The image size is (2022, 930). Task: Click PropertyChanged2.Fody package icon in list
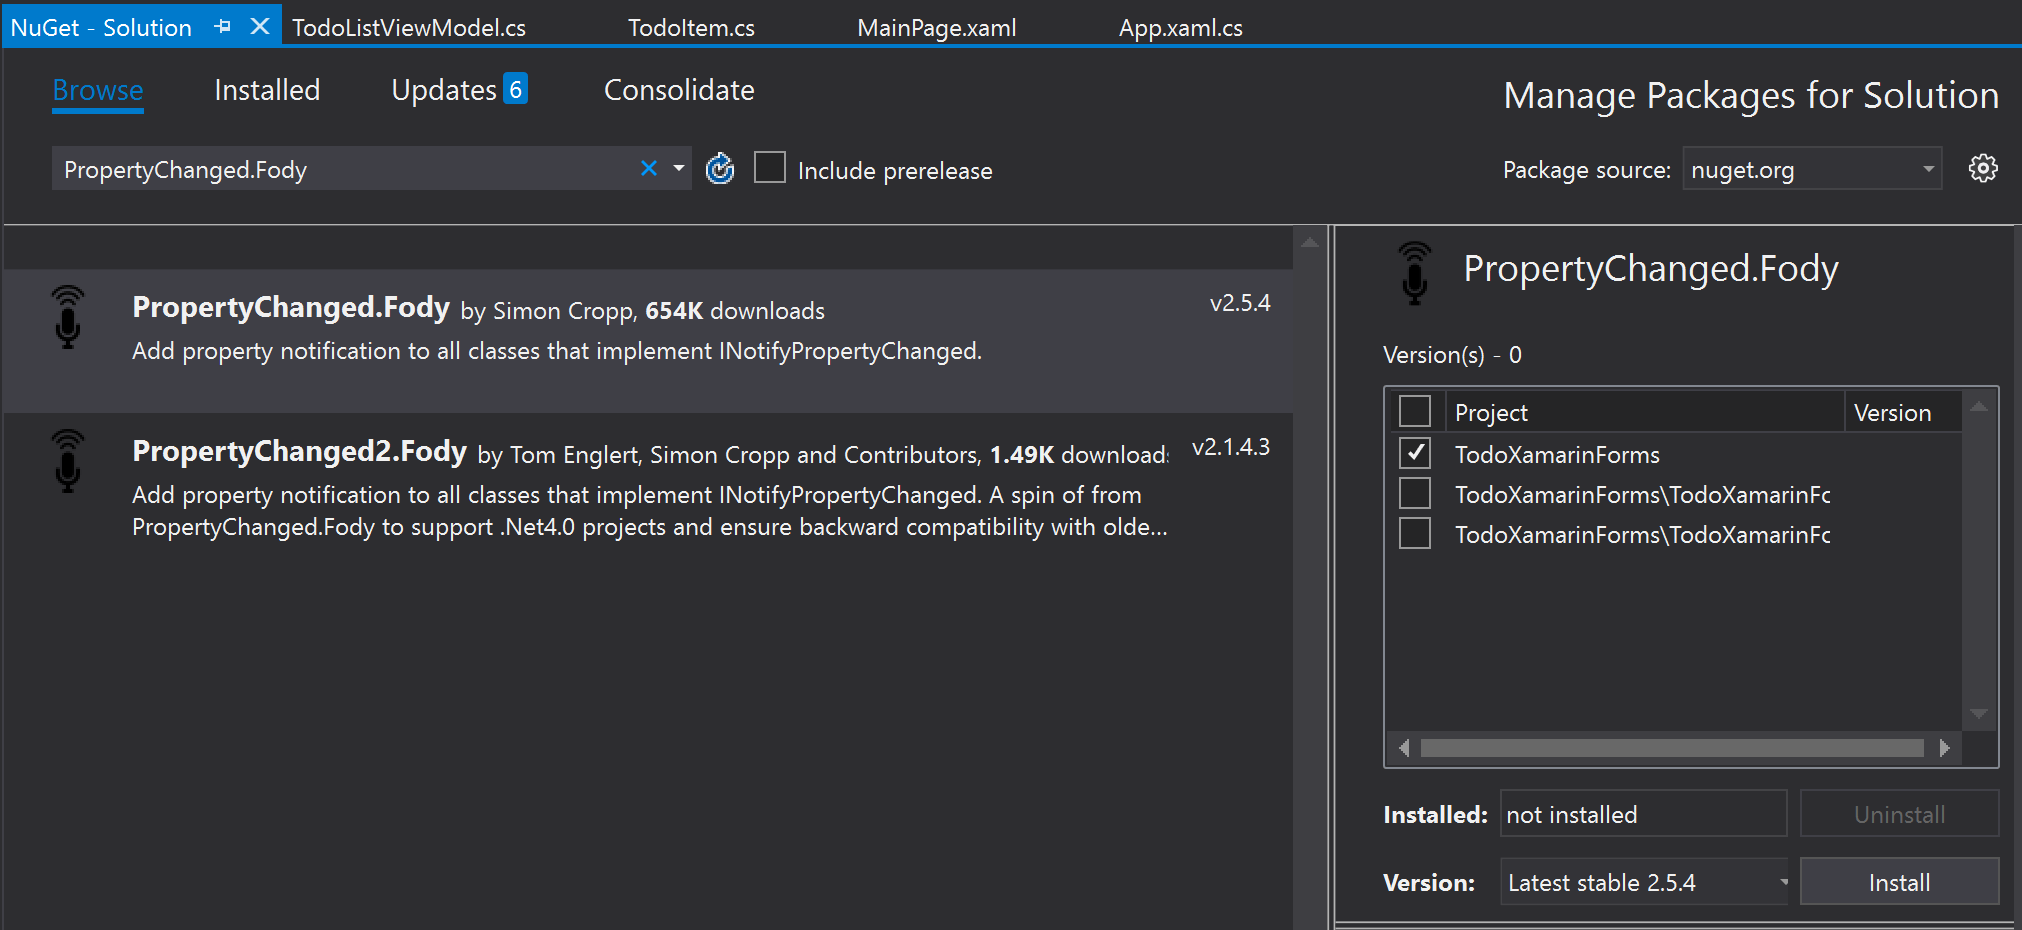click(68, 461)
